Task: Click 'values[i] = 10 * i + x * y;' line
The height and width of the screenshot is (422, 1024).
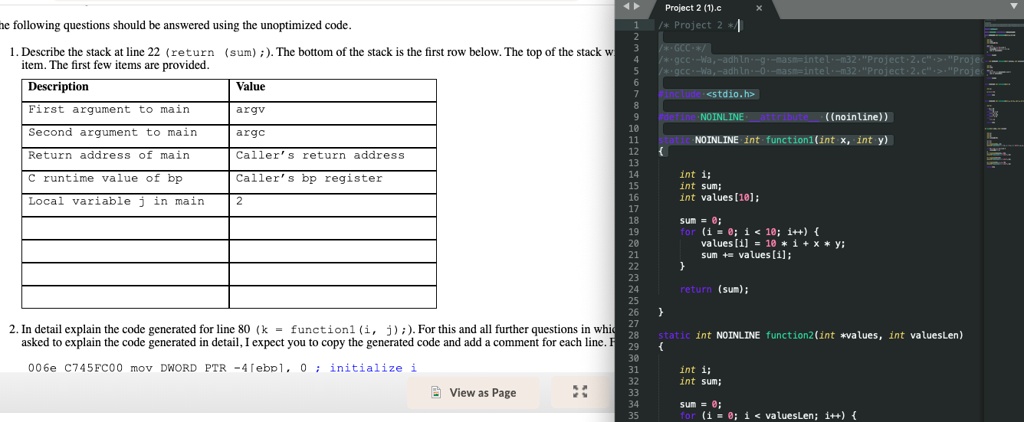Action: pos(773,244)
